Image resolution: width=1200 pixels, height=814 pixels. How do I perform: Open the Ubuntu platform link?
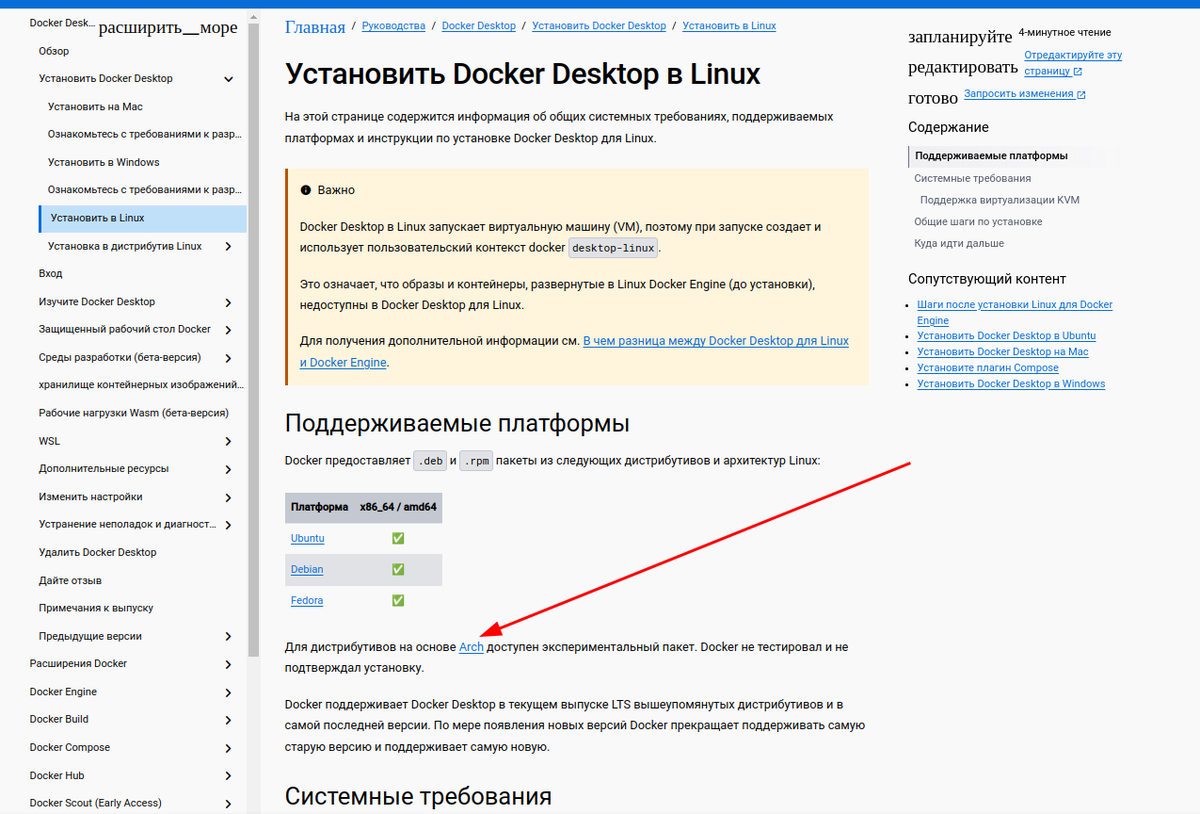click(307, 538)
